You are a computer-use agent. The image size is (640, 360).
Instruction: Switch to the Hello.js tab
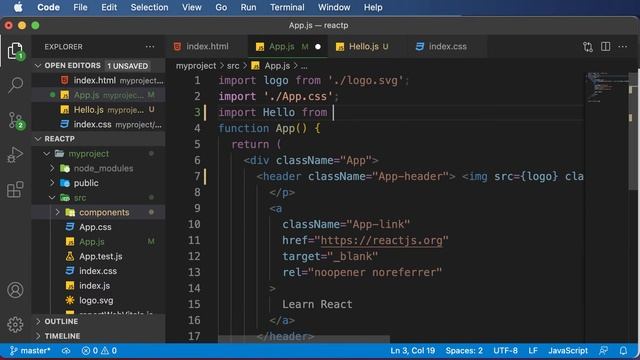(x=363, y=47)
